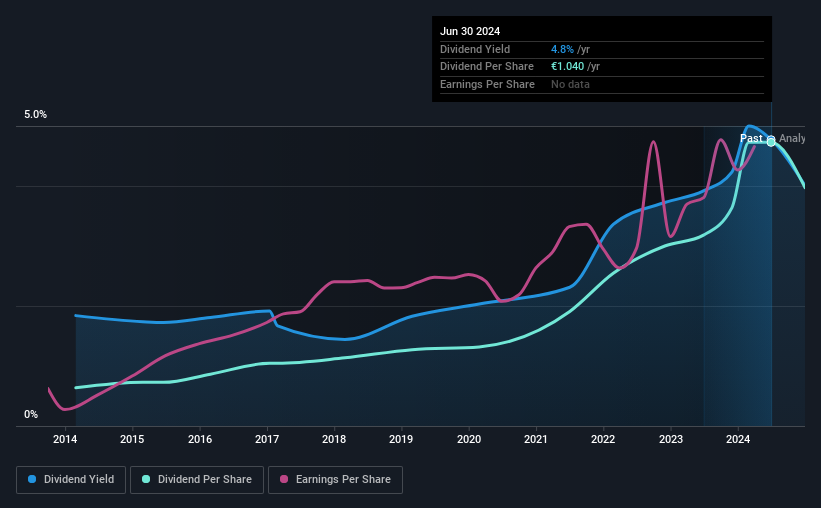Click the tooltip Dividend Yield row label

[x=475, y=49]
